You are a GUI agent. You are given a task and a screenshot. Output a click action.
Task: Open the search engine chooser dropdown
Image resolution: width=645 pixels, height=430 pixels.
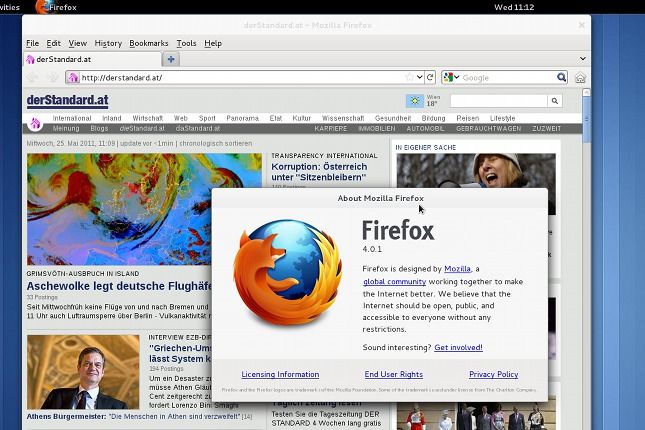(x=451, y=77)
